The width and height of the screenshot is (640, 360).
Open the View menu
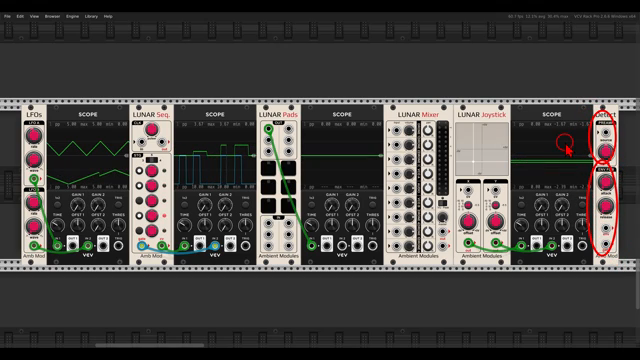34,16
